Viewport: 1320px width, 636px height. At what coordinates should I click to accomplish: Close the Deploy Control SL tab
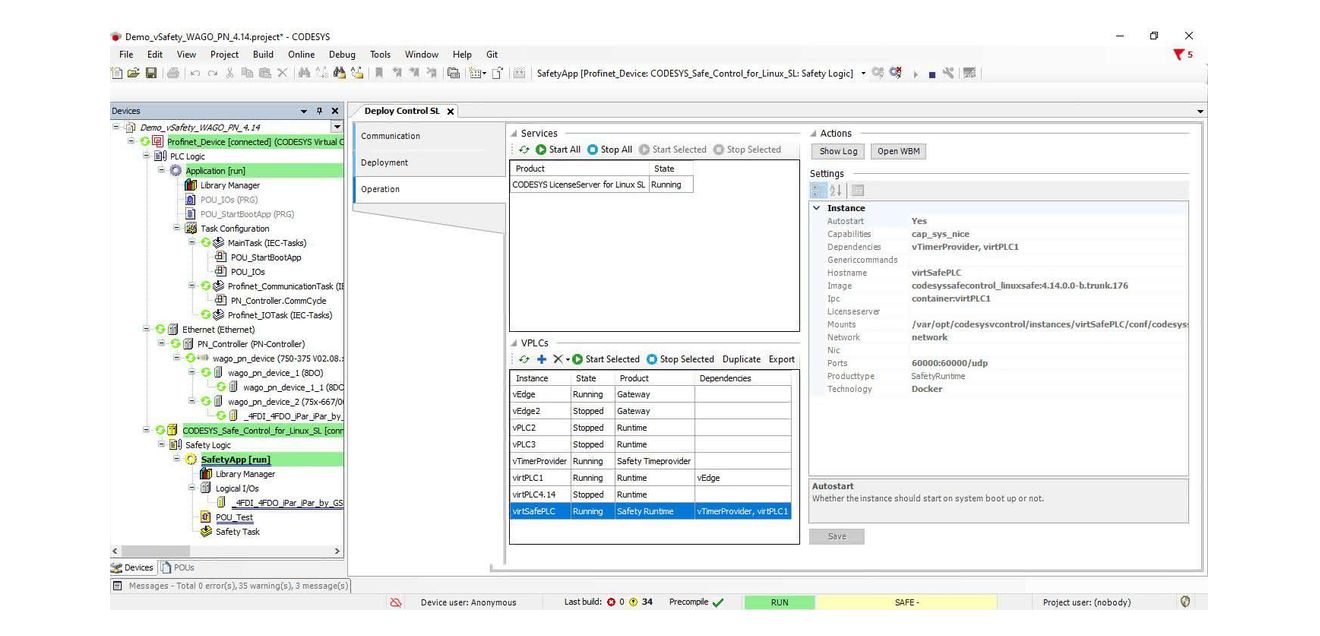click(x=451, y=111)
